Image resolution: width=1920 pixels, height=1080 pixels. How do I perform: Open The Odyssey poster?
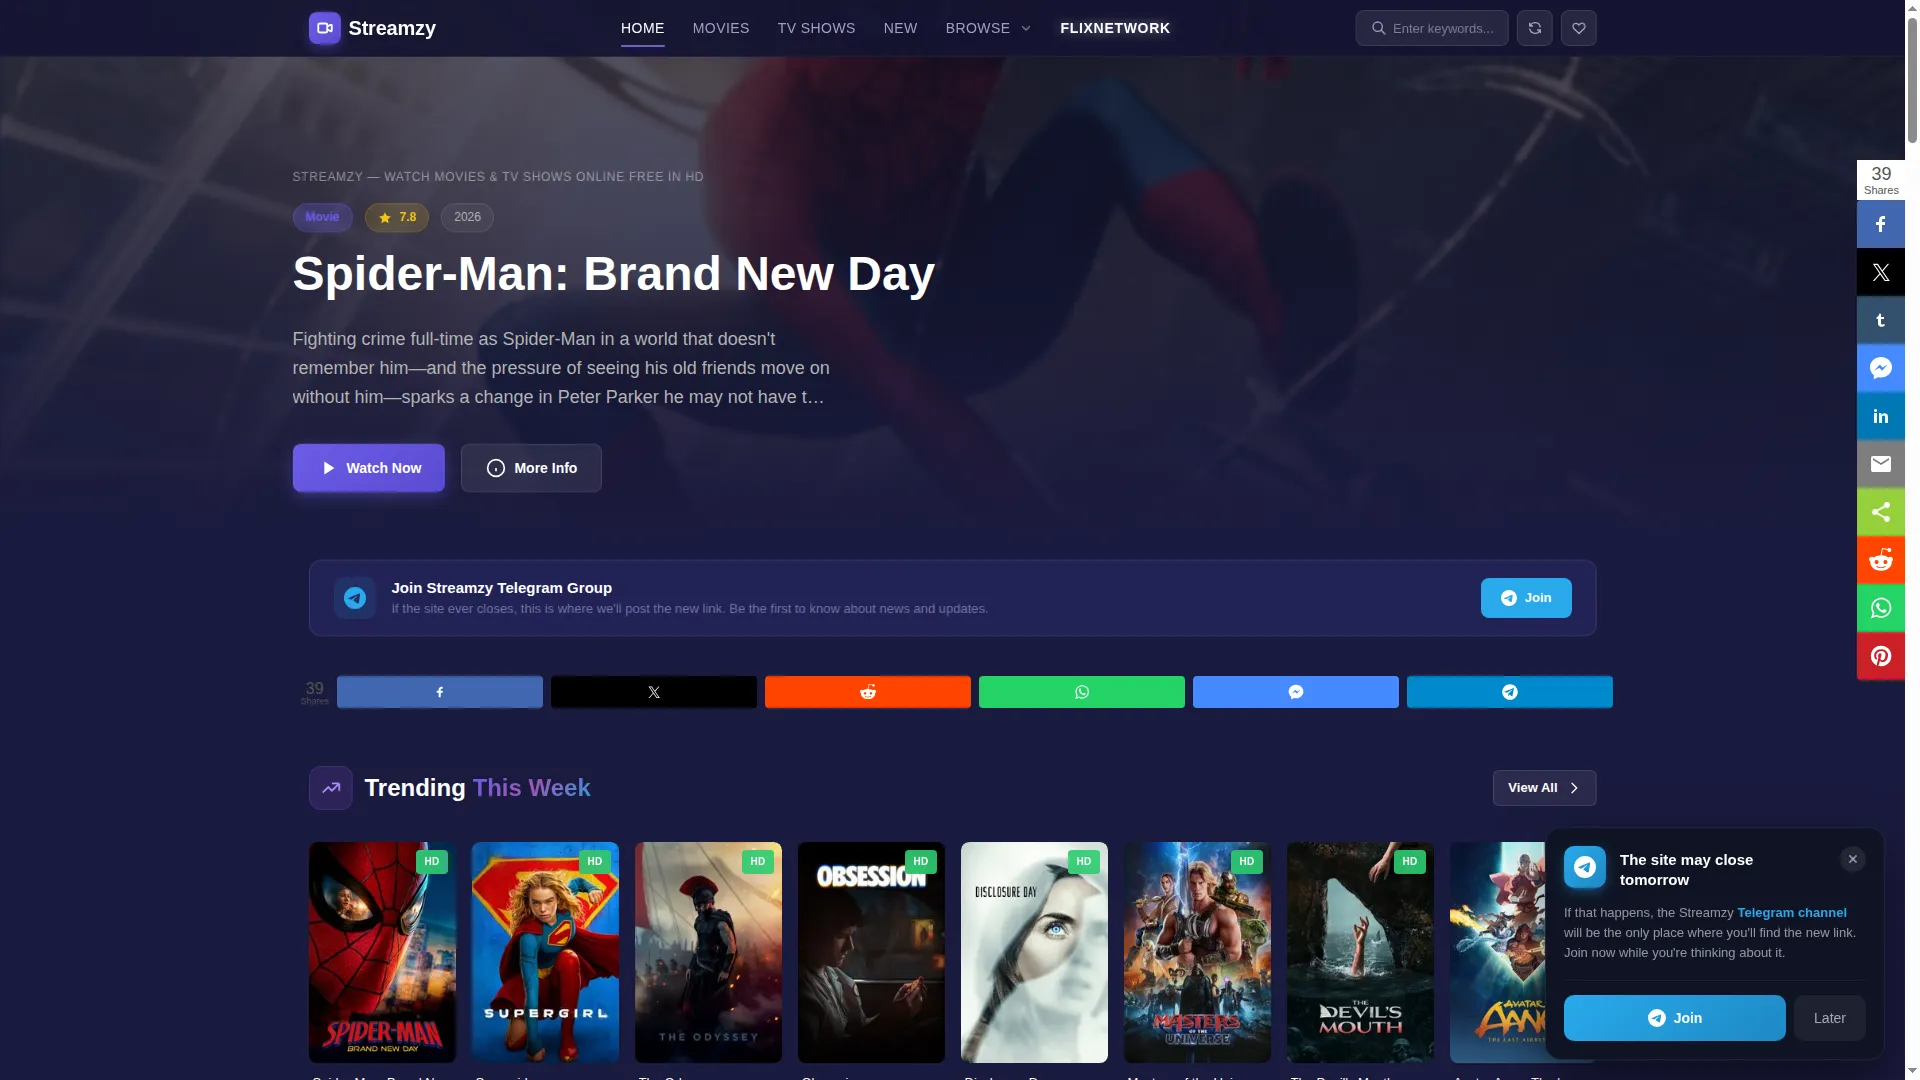click(x=708, y=952)
